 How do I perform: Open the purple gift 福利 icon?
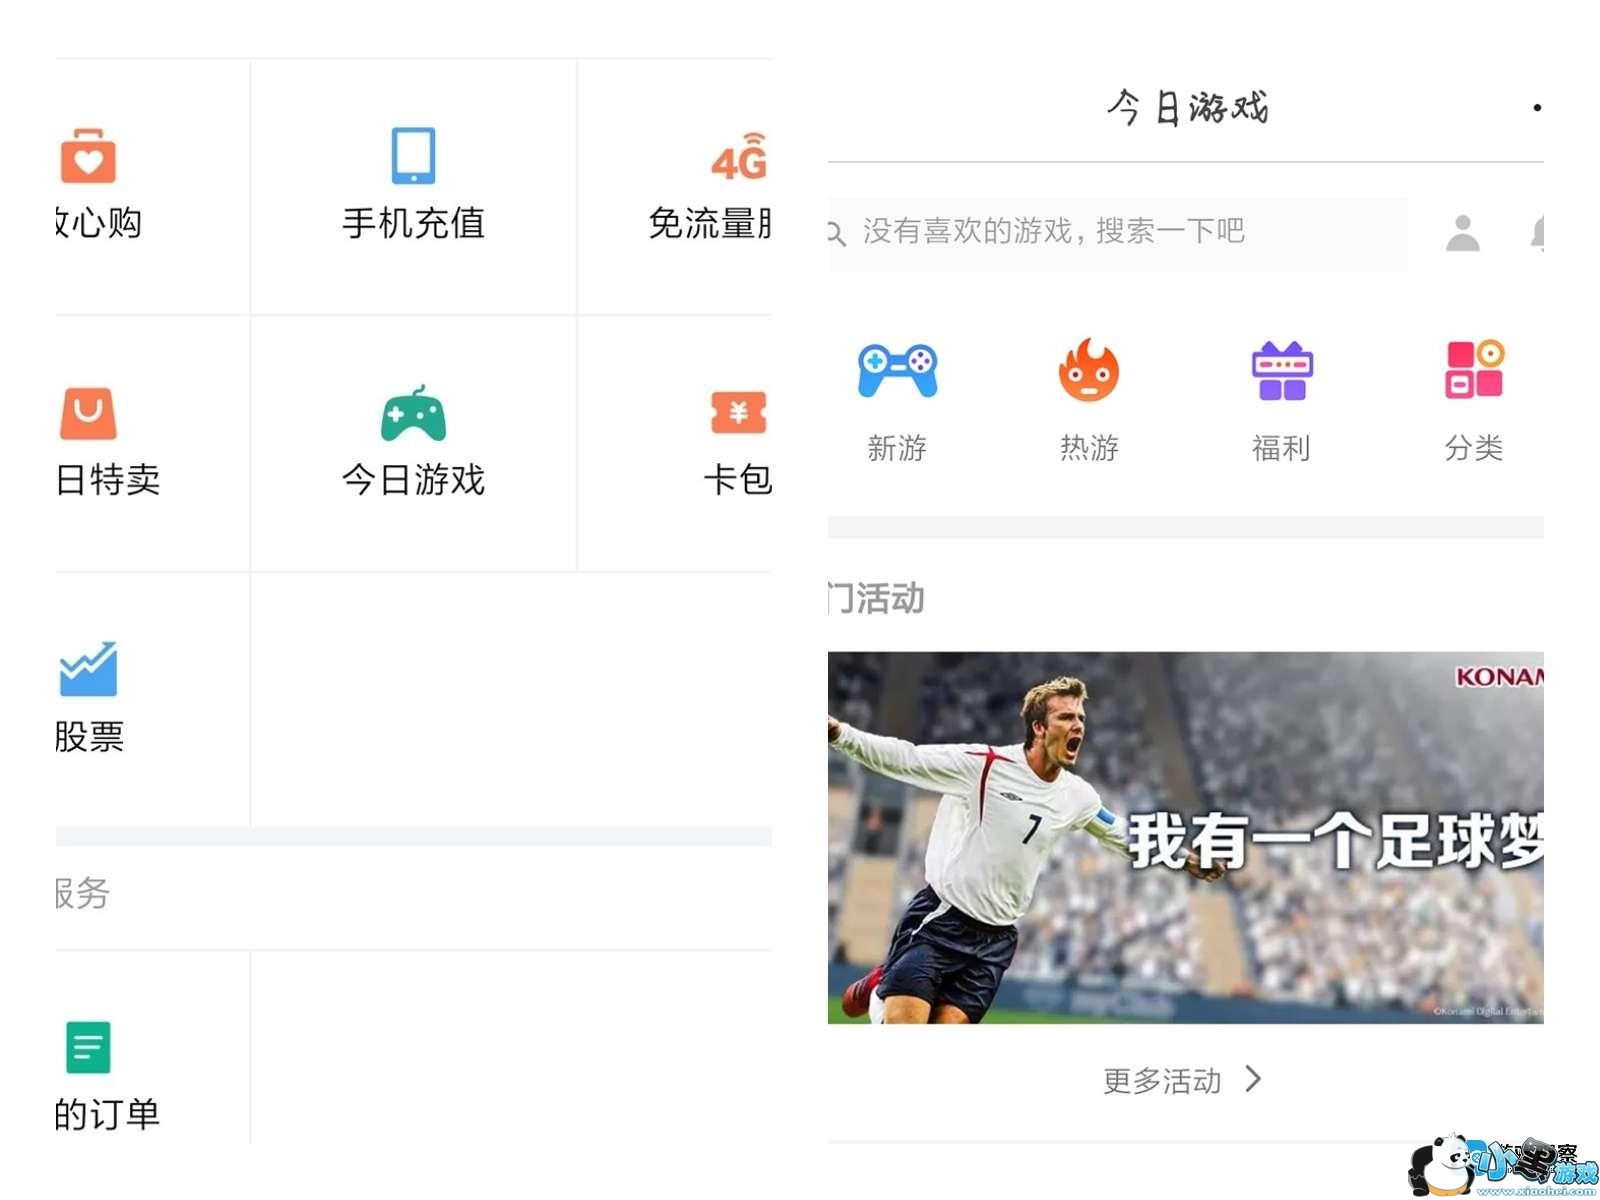[1282, 371]
